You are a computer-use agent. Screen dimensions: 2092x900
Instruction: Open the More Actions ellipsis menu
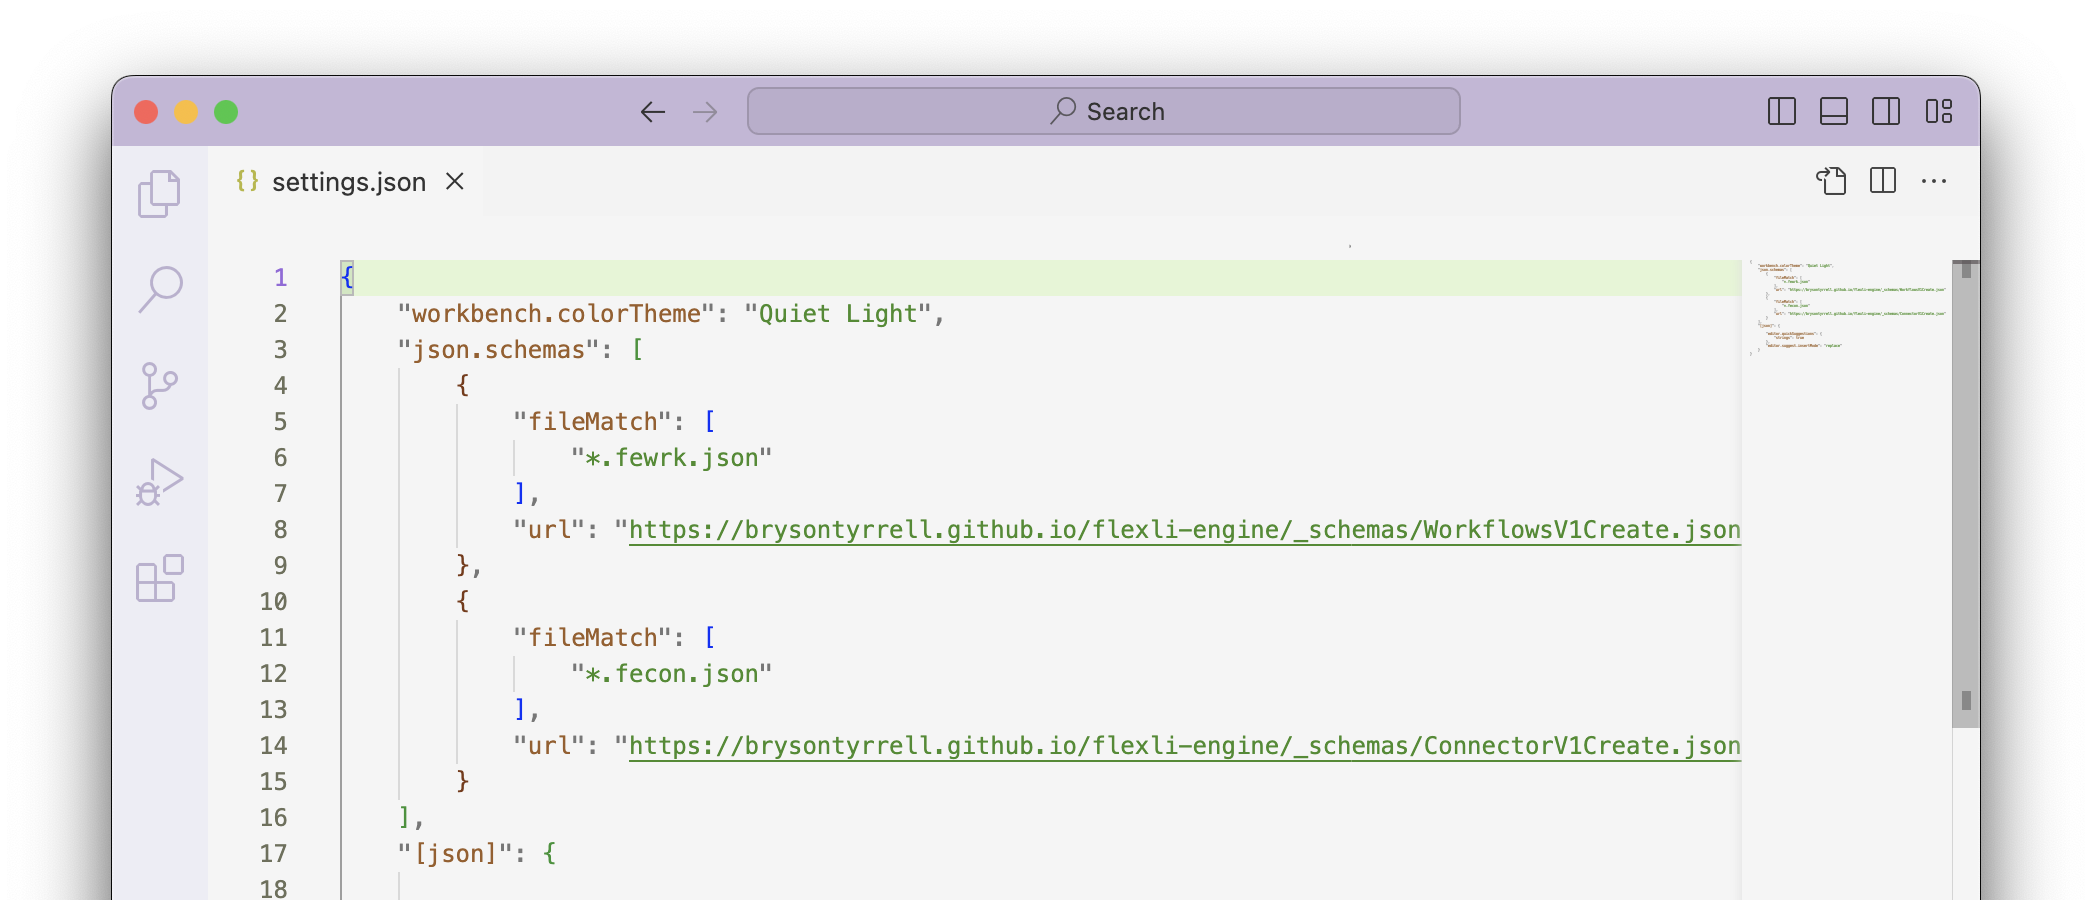(x=1934, y=181)
